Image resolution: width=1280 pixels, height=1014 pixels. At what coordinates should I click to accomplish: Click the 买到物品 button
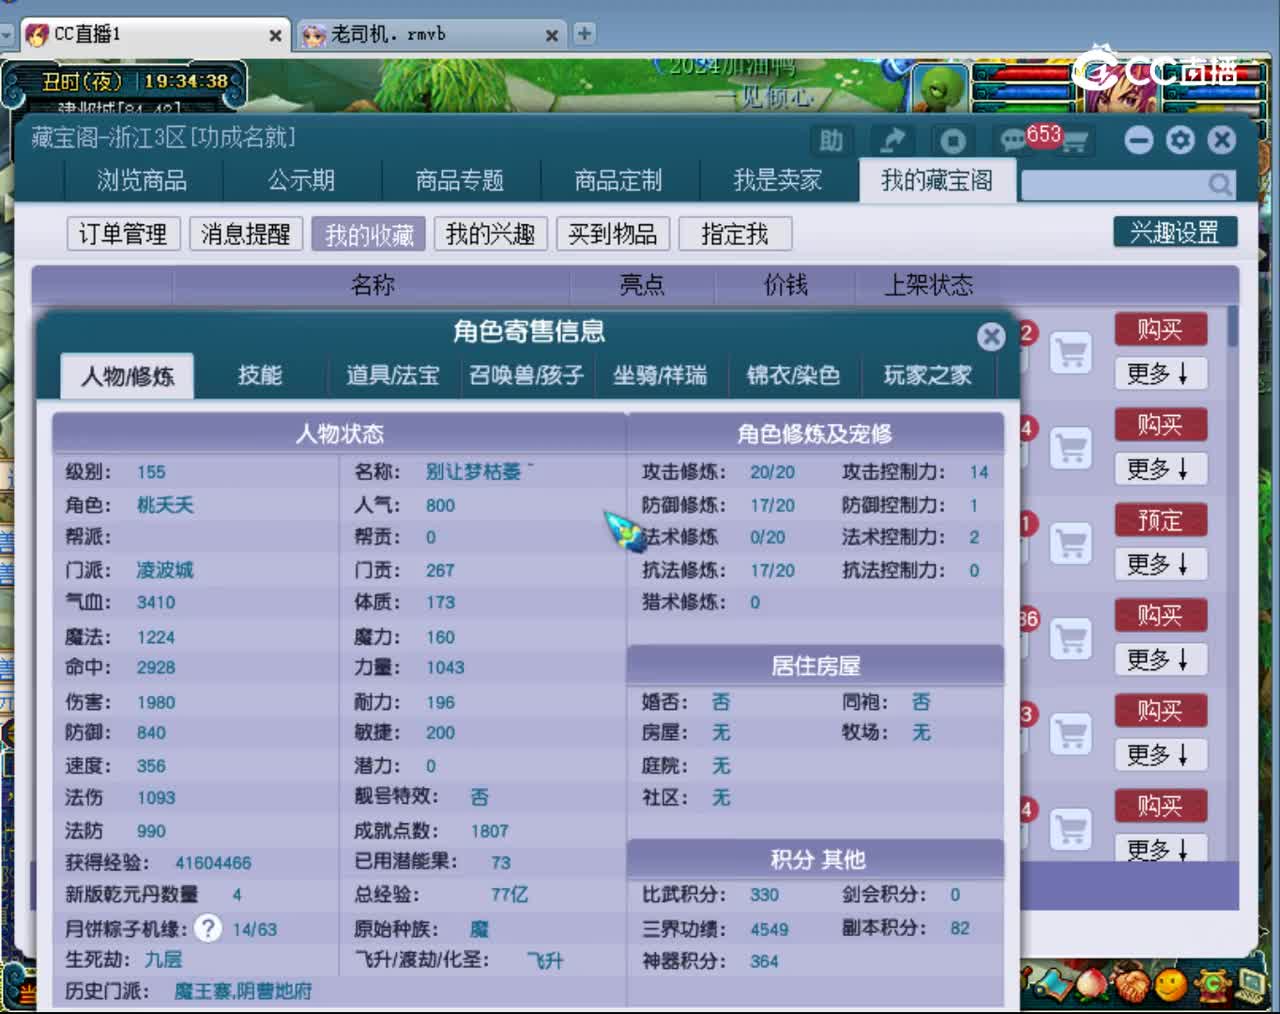[x=613, y=234]
